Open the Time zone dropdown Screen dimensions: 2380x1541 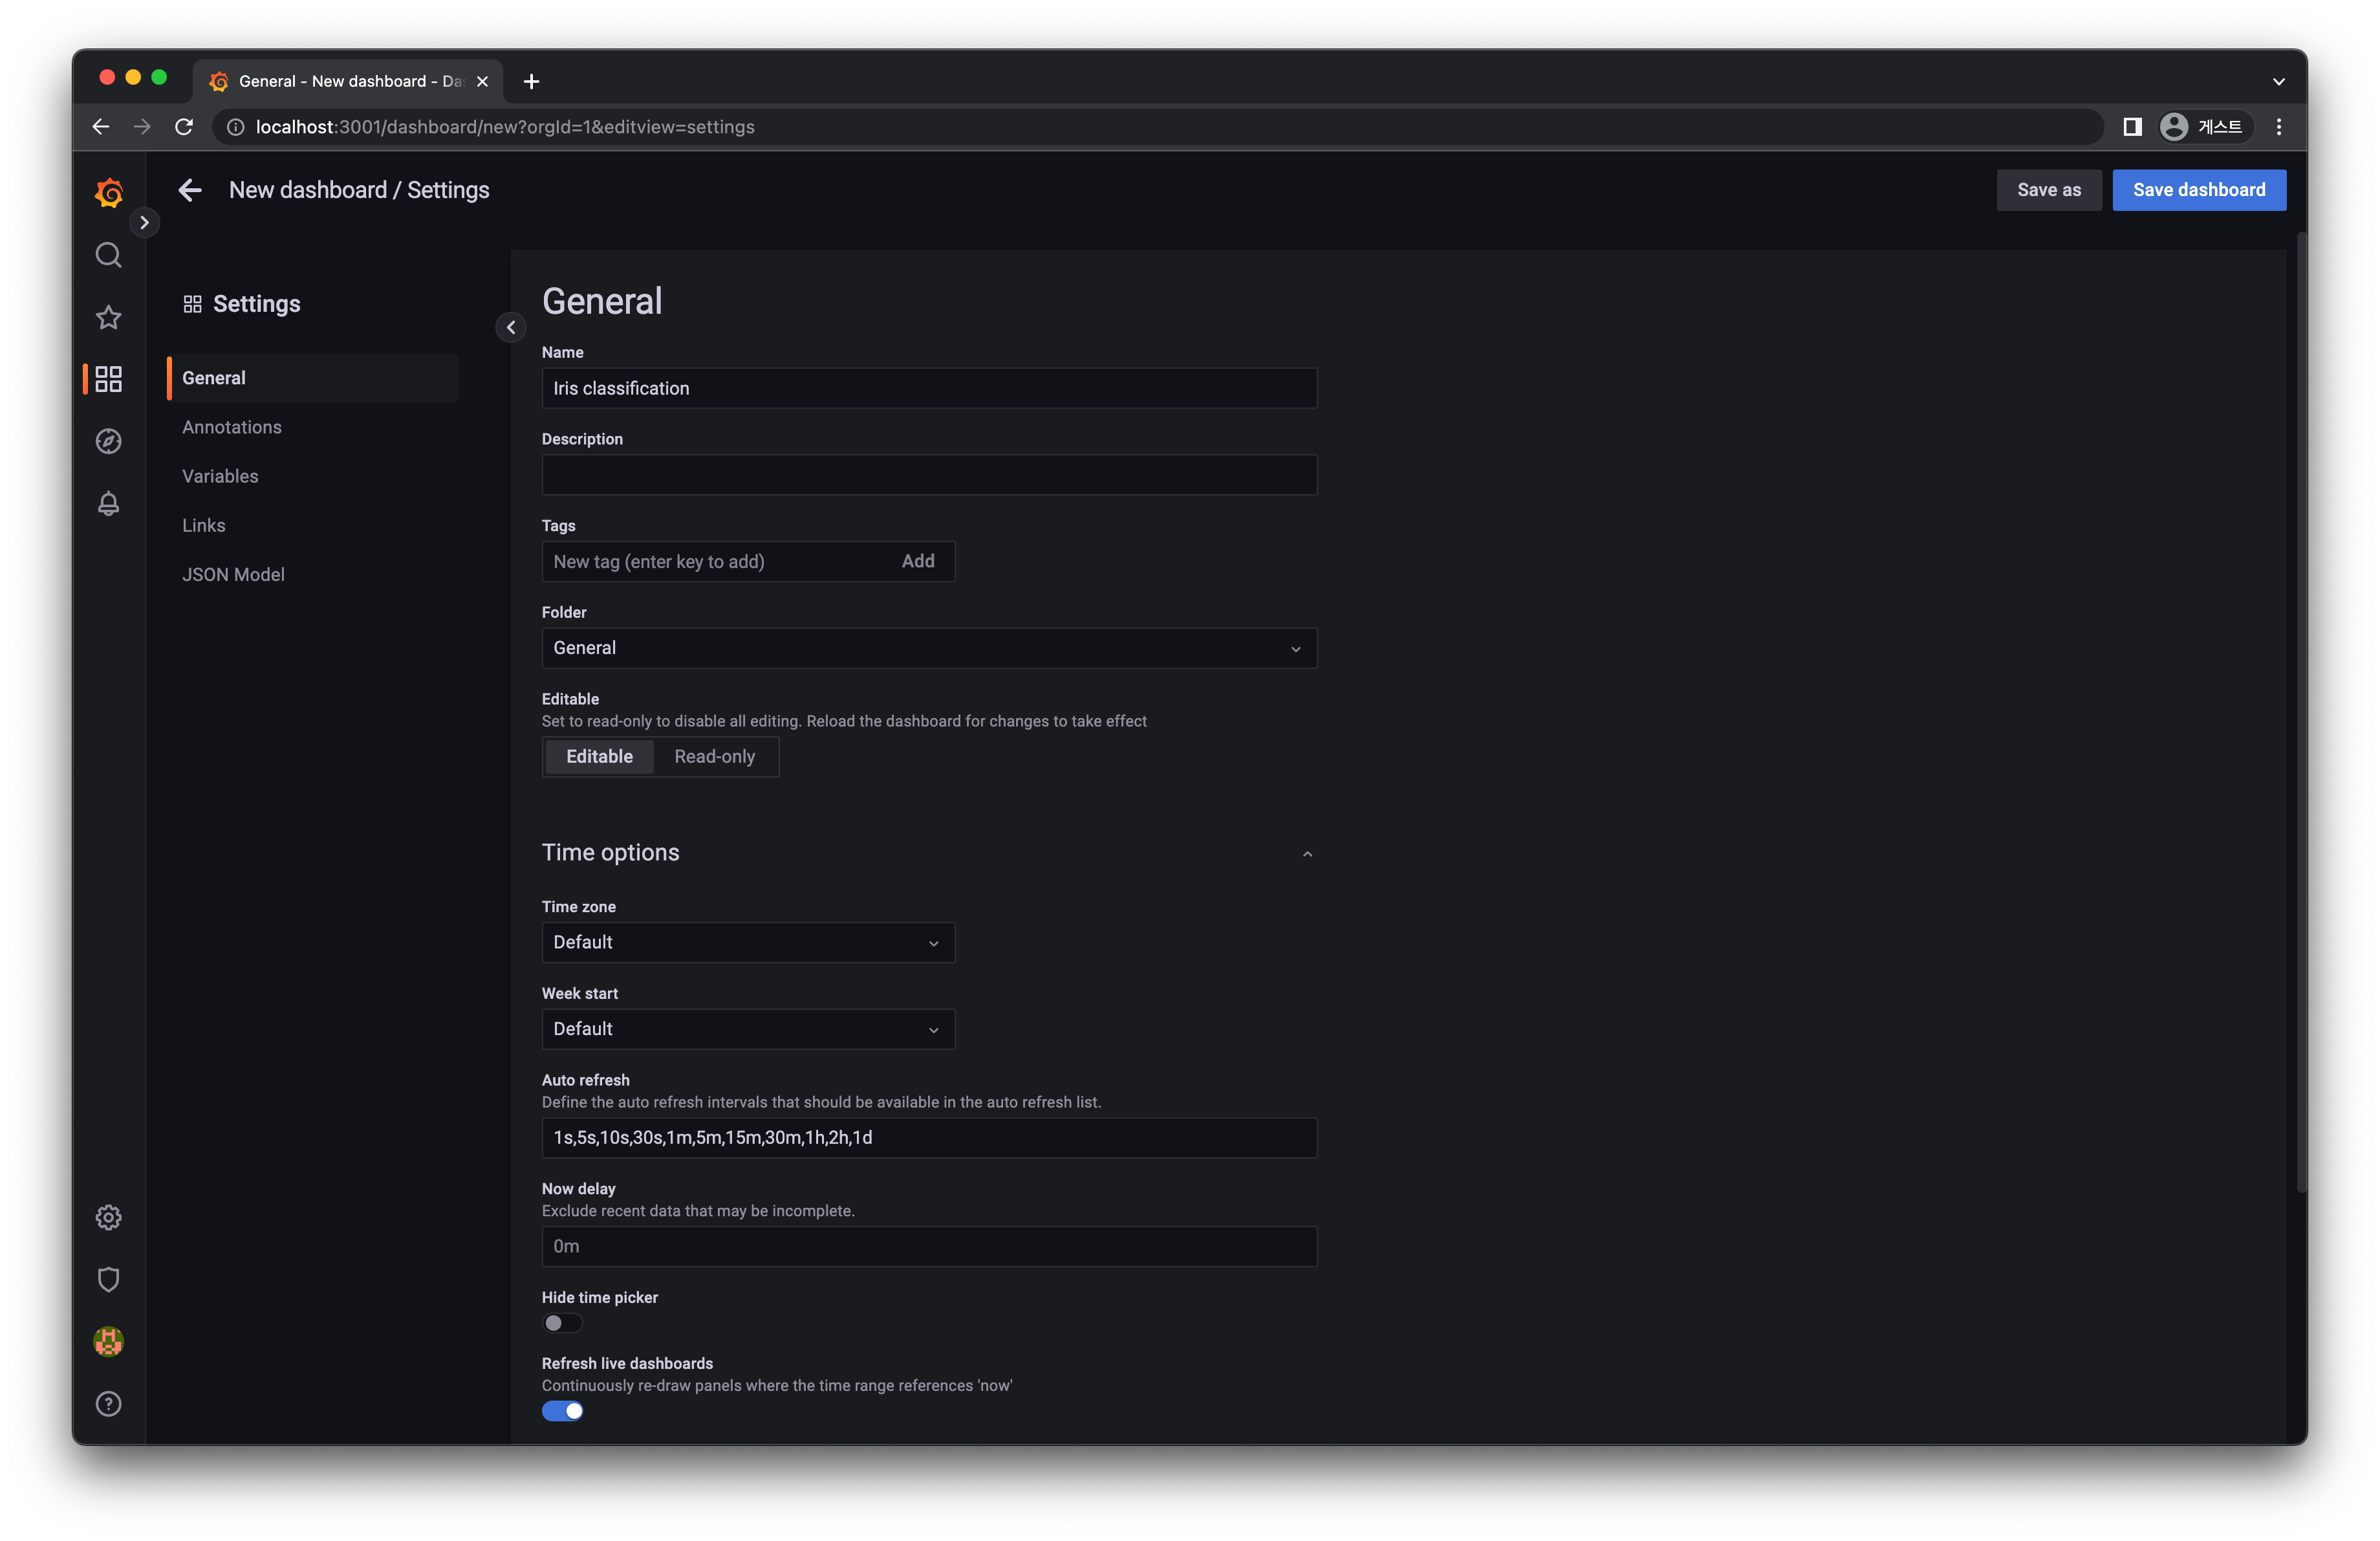coord(748,942)
